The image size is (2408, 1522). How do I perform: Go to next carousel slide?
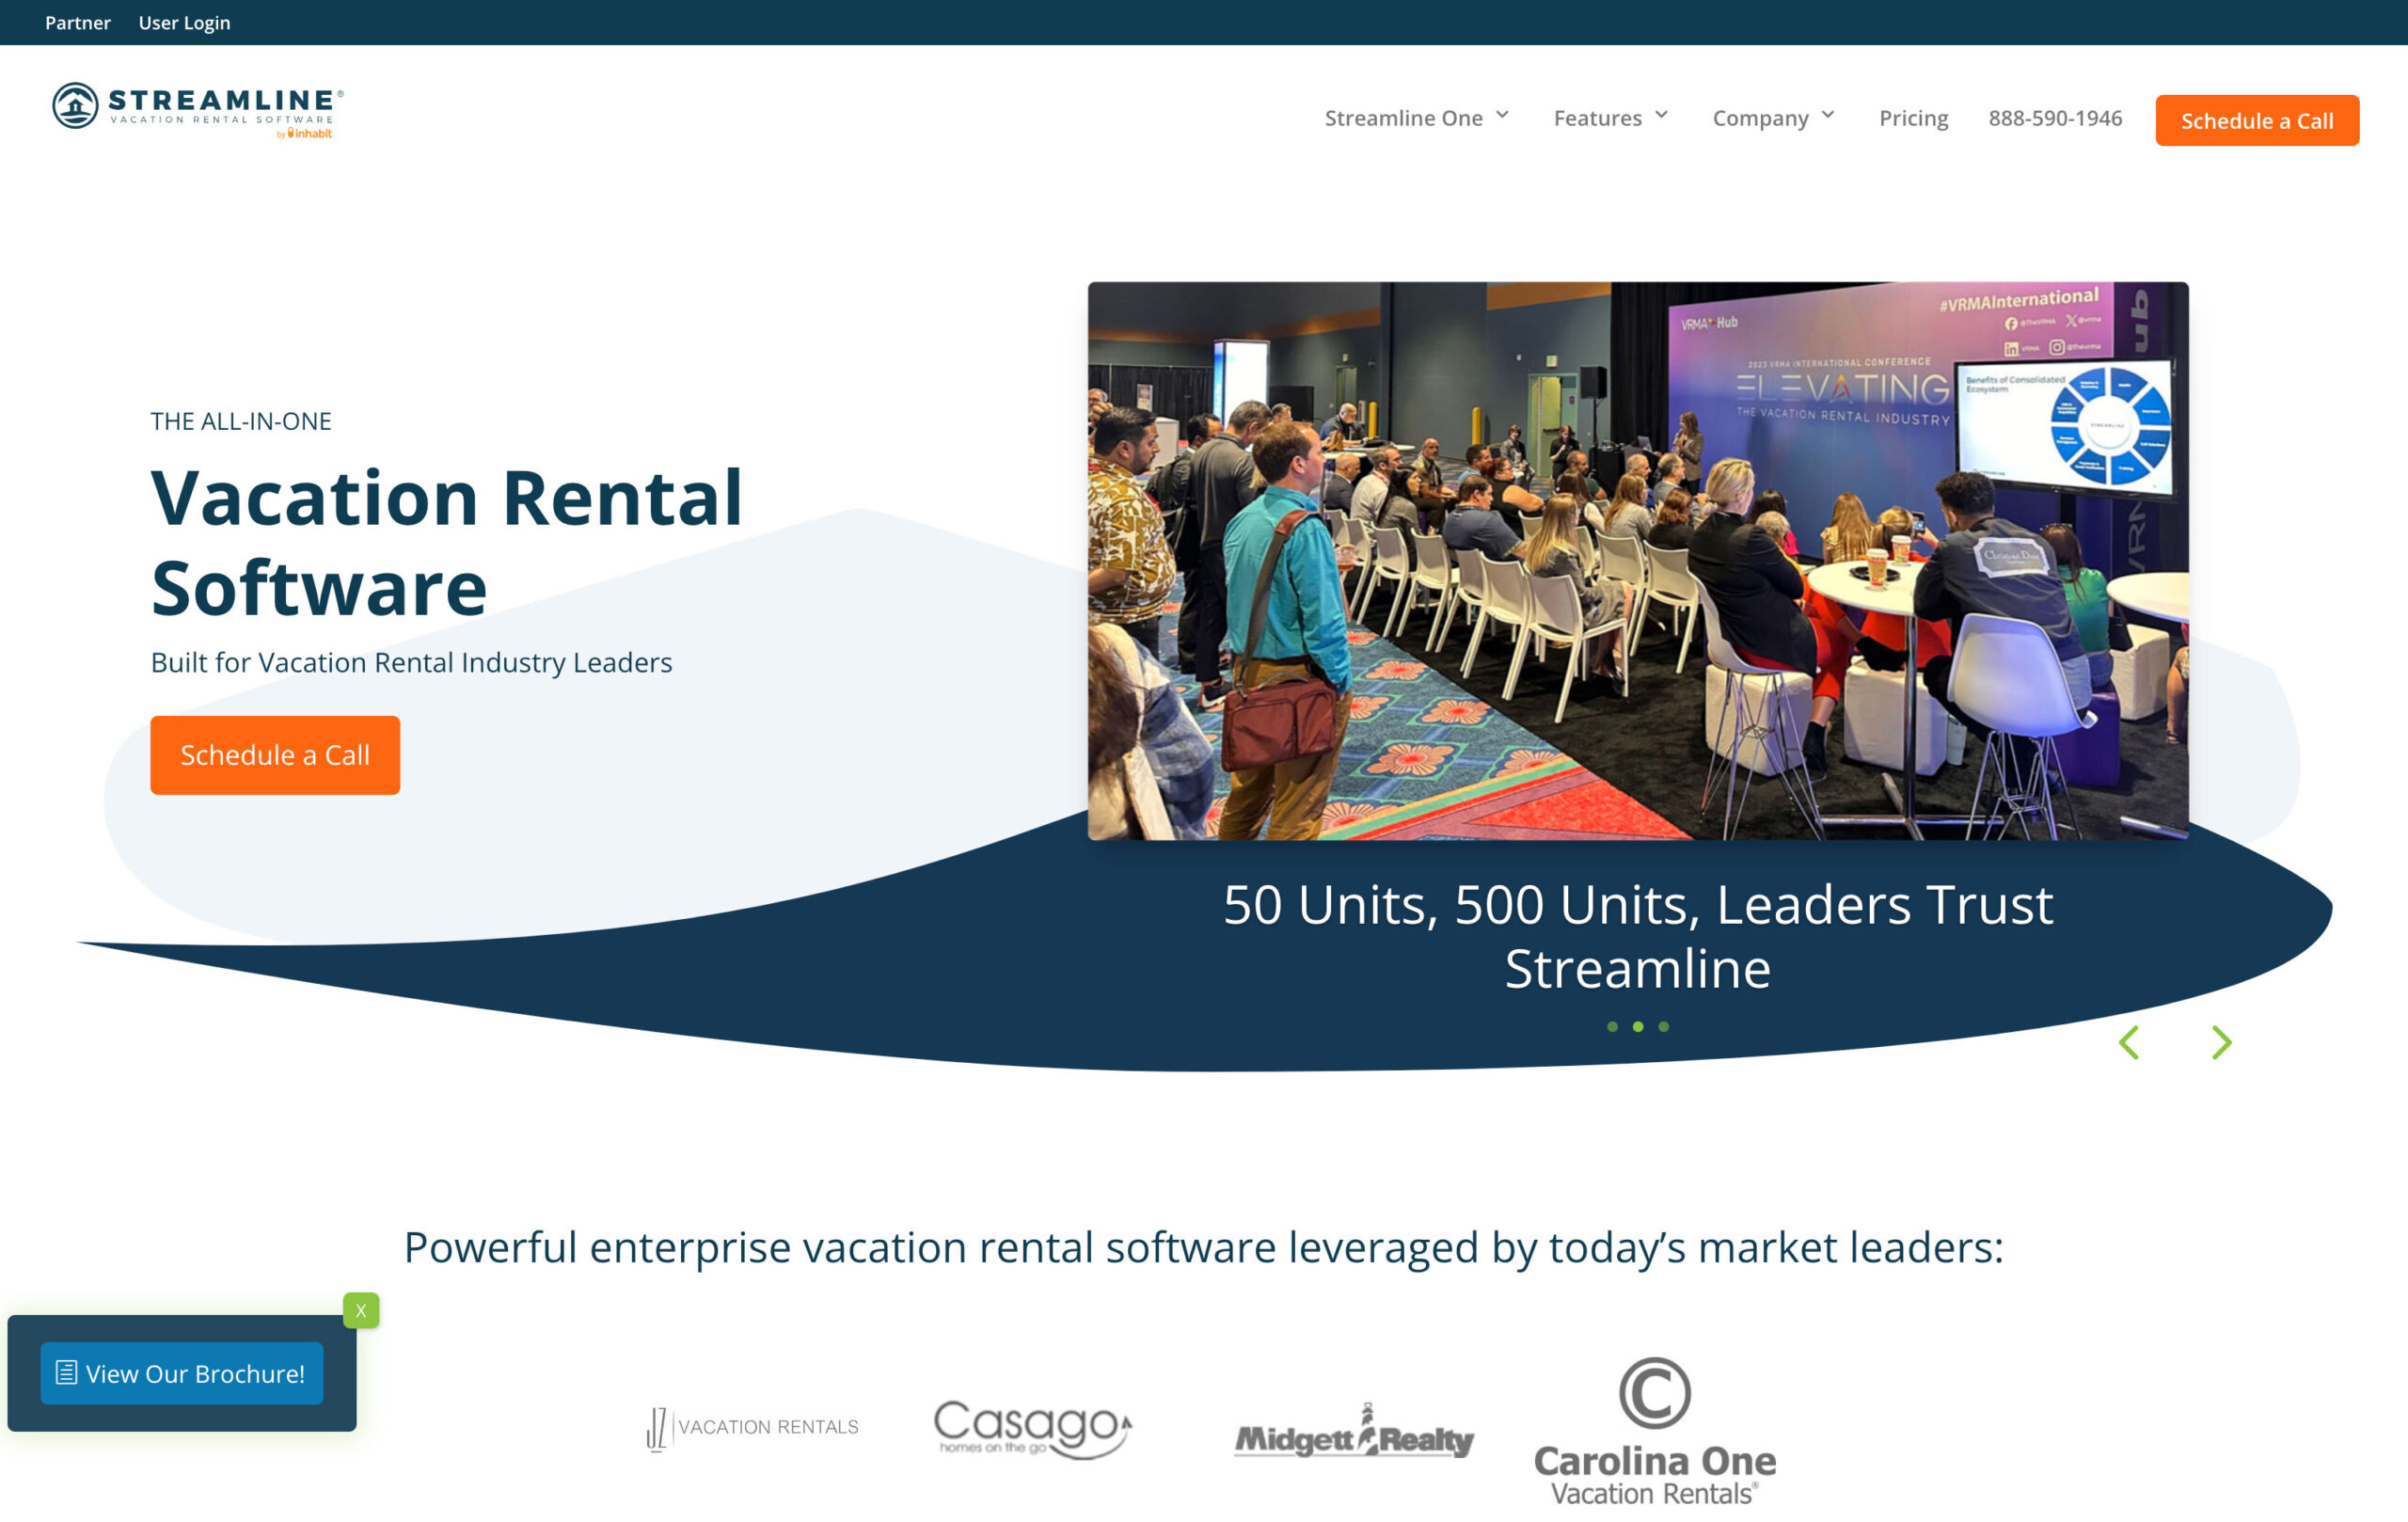pyautogui.click(x=2221, y=1042)
